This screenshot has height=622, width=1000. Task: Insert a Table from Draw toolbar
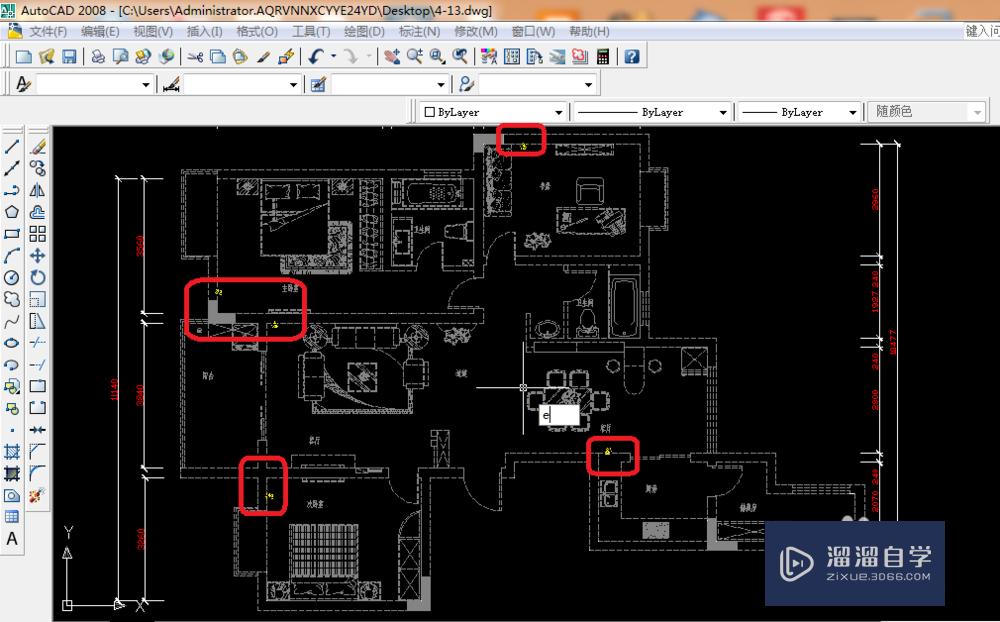pyautogui.click(x=12, y=517)
